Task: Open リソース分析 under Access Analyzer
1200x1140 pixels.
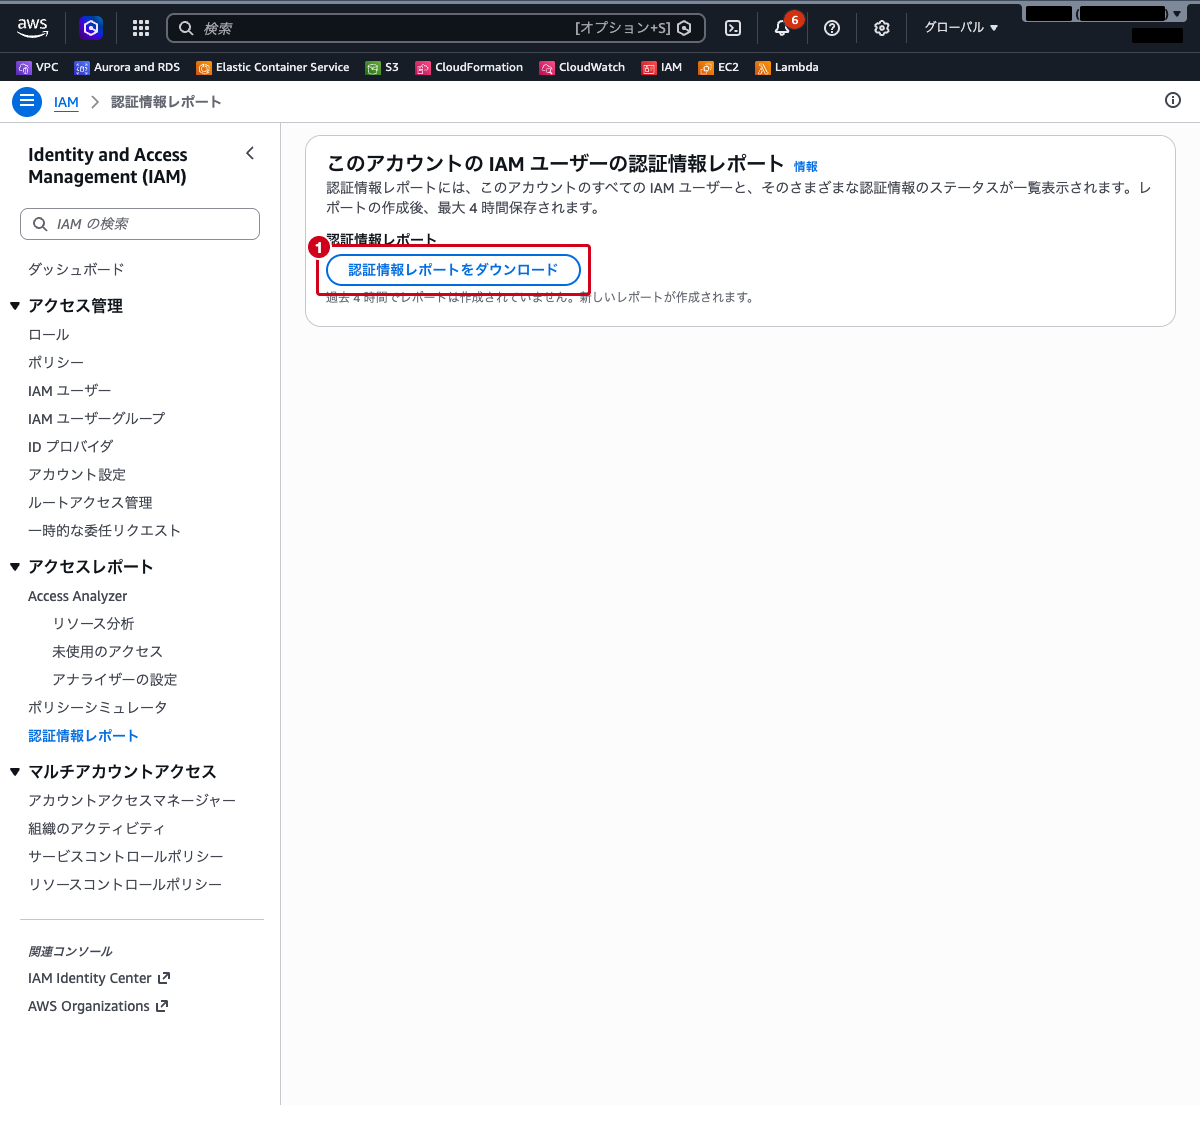Action: pyautogui.click(x=93, y=623)
